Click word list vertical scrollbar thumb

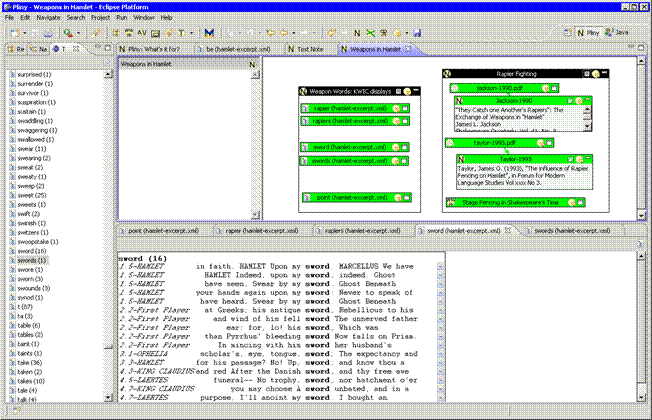(x=108, y=348)
